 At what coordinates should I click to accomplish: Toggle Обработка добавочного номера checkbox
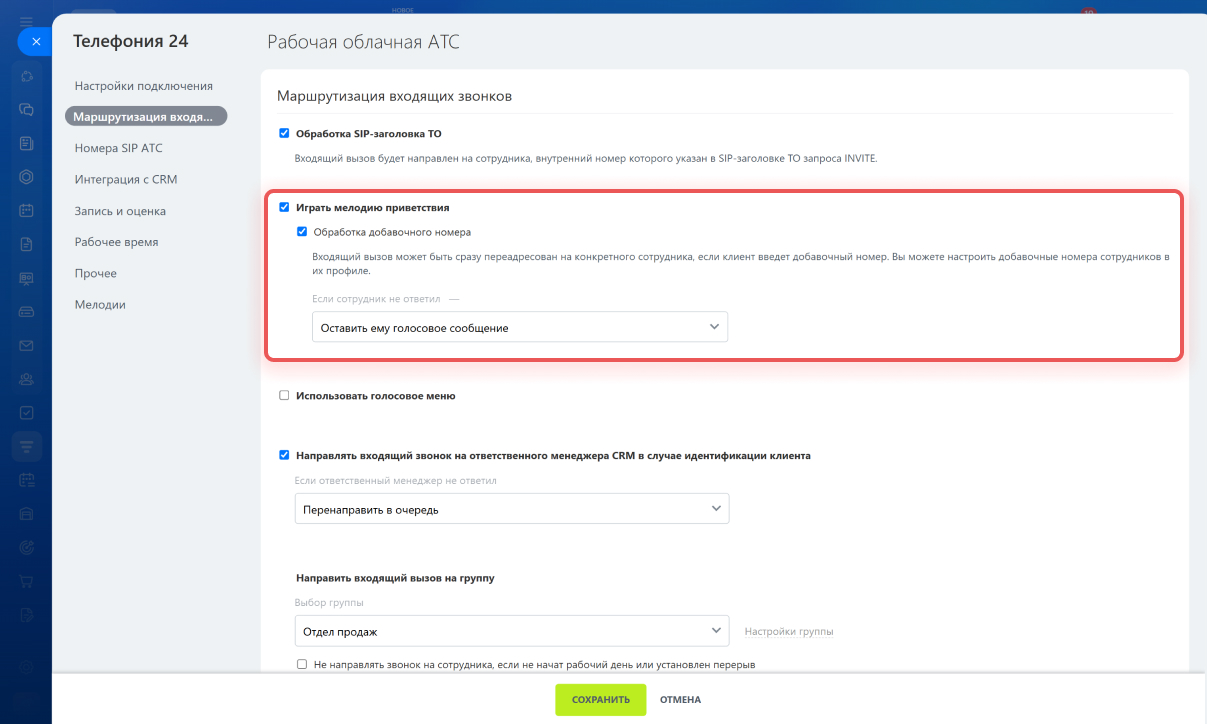pos(302,231)
